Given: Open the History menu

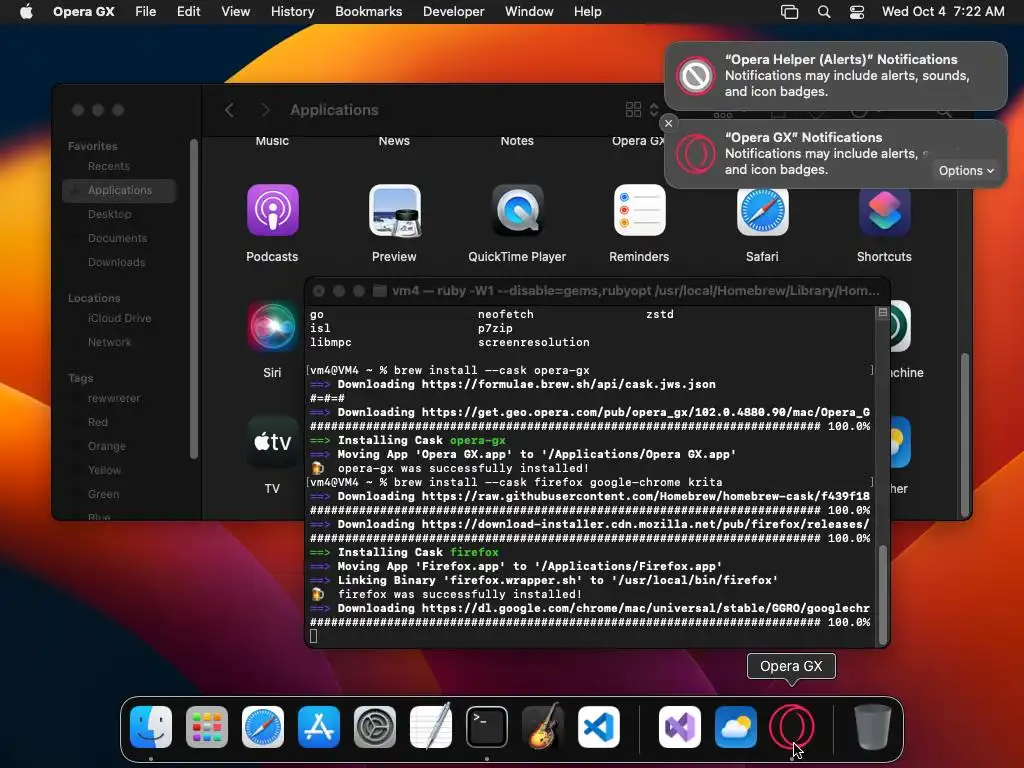Looking at the screenshot, I should [x=293, y=12].
